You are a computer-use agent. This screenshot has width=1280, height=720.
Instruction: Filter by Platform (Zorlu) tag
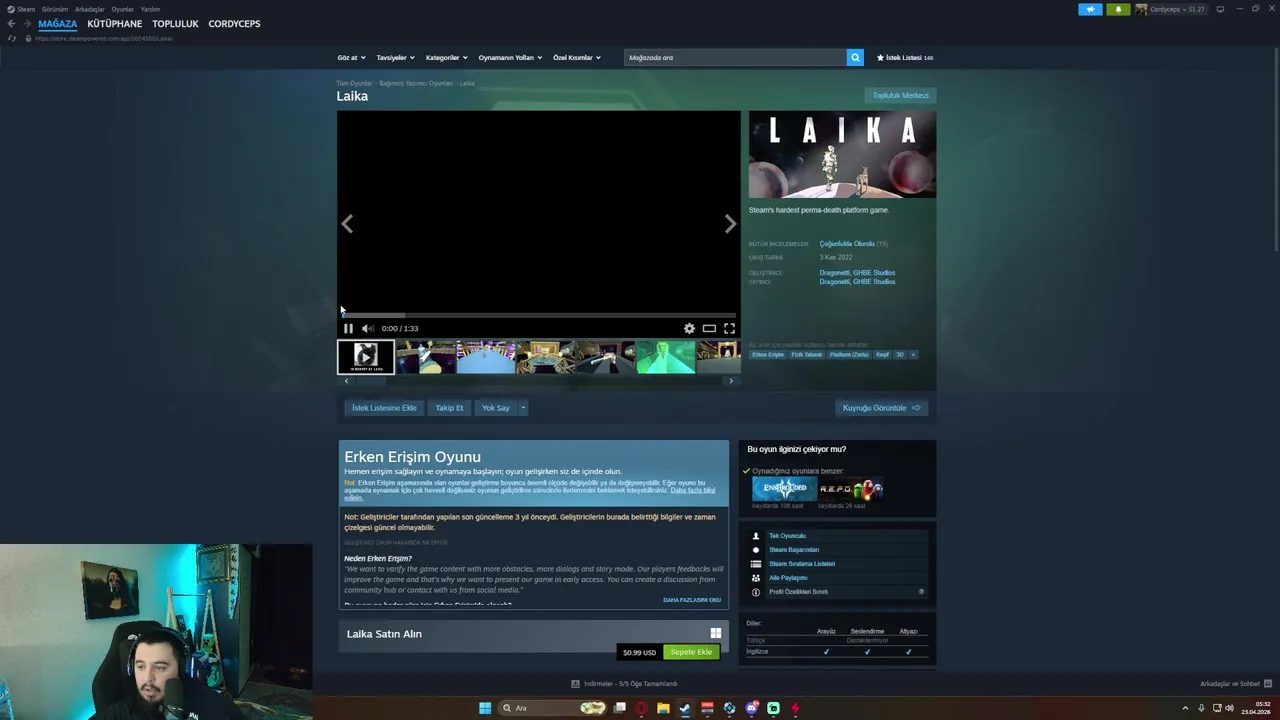[849, 354]
